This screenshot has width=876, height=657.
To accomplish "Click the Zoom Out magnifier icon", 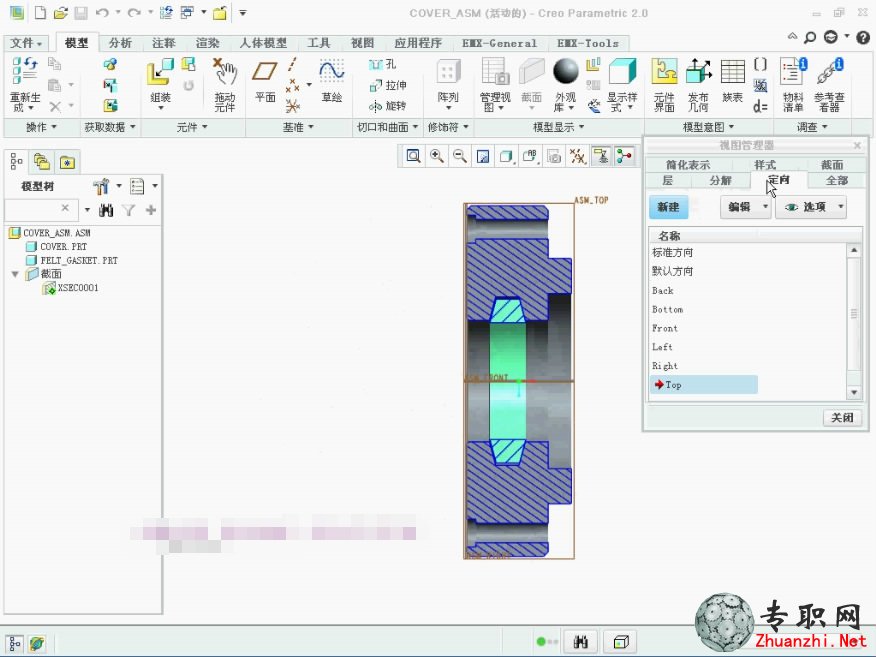I will tap(460, 156).
